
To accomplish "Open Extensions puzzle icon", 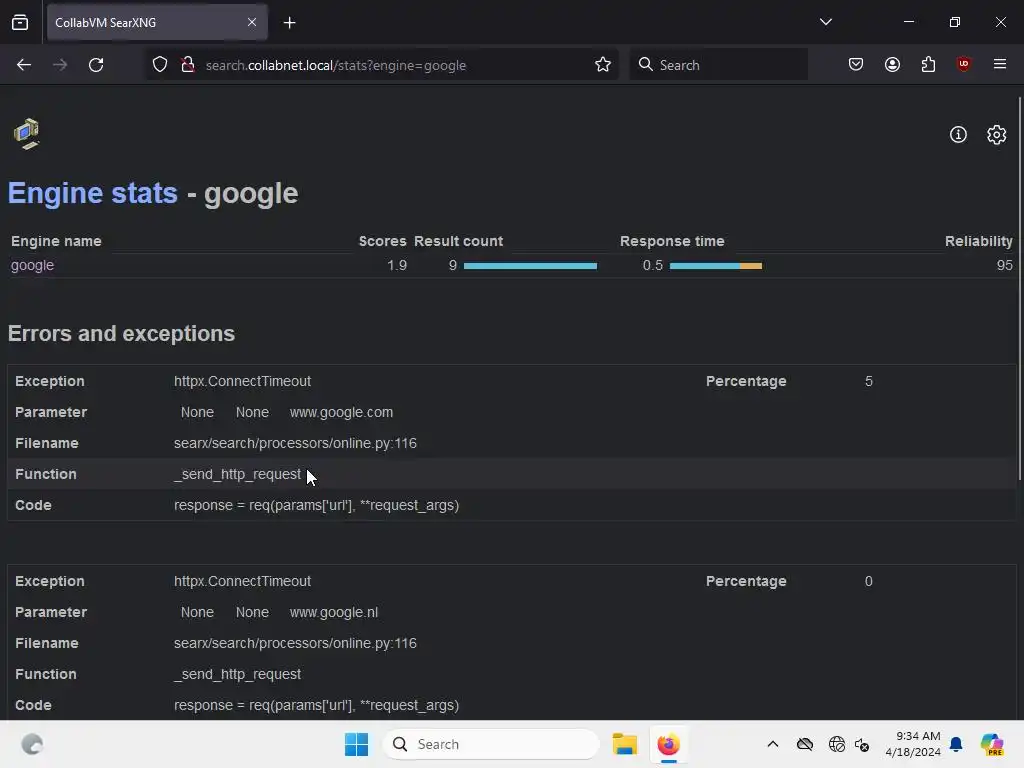I will click(x=928, y=65).
